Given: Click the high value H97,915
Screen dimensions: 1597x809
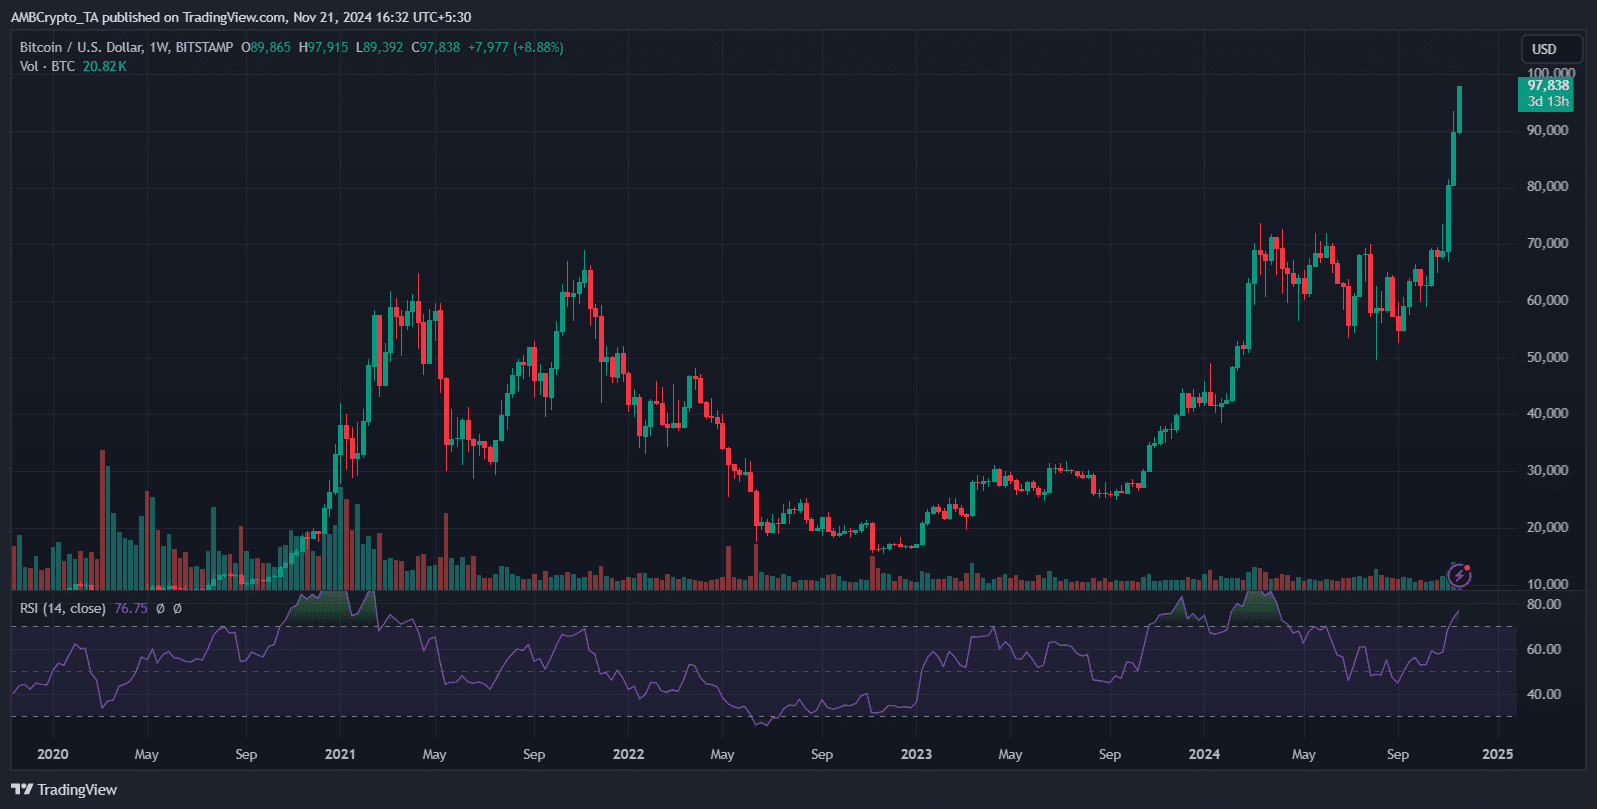Looking at the screenshot, I should point(323,47).
